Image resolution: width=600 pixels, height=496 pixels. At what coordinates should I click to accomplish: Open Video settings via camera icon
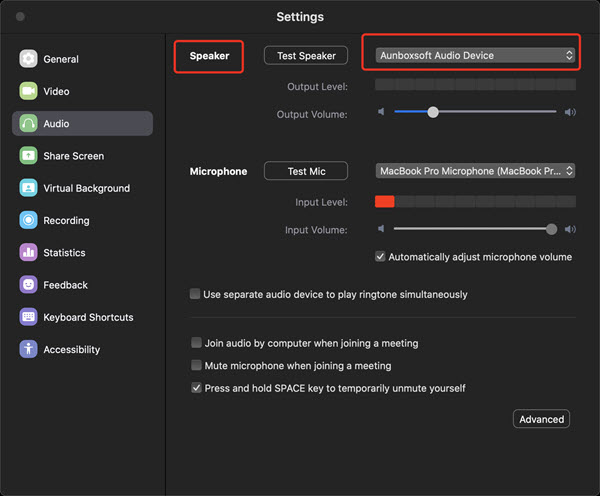[x=28, y=91]
